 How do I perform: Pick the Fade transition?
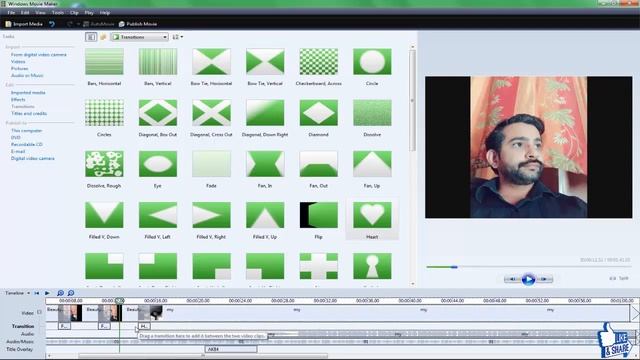(211, 164)
